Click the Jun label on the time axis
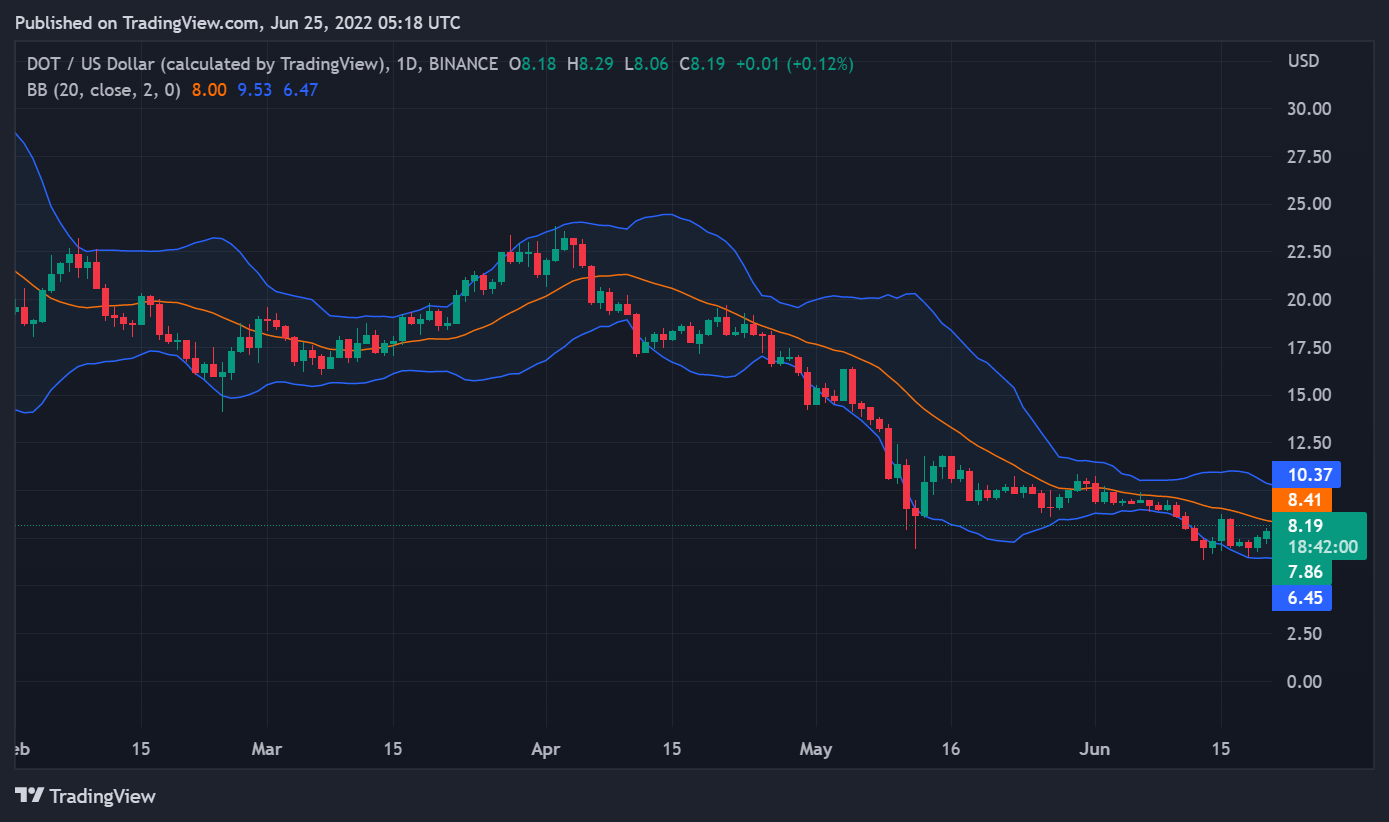Image resolution: width=1389 pixels, height=822 pixels. click(1095, 749)
